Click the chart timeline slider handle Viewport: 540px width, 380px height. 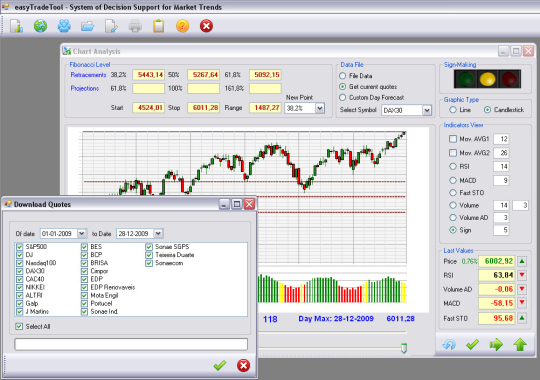(x=404, y=348)
